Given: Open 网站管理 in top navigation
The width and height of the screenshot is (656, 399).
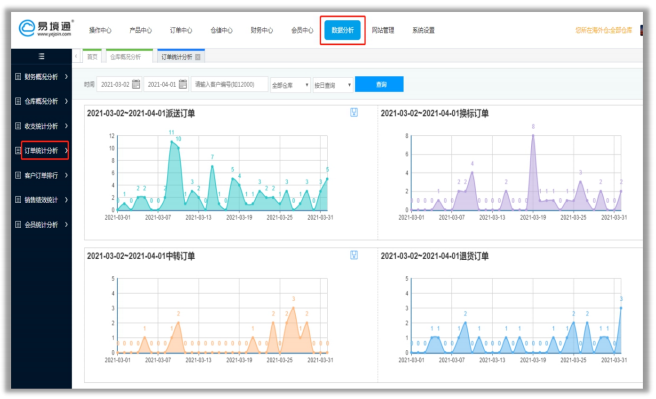Looking at the screenshot, I should (383, 30).
